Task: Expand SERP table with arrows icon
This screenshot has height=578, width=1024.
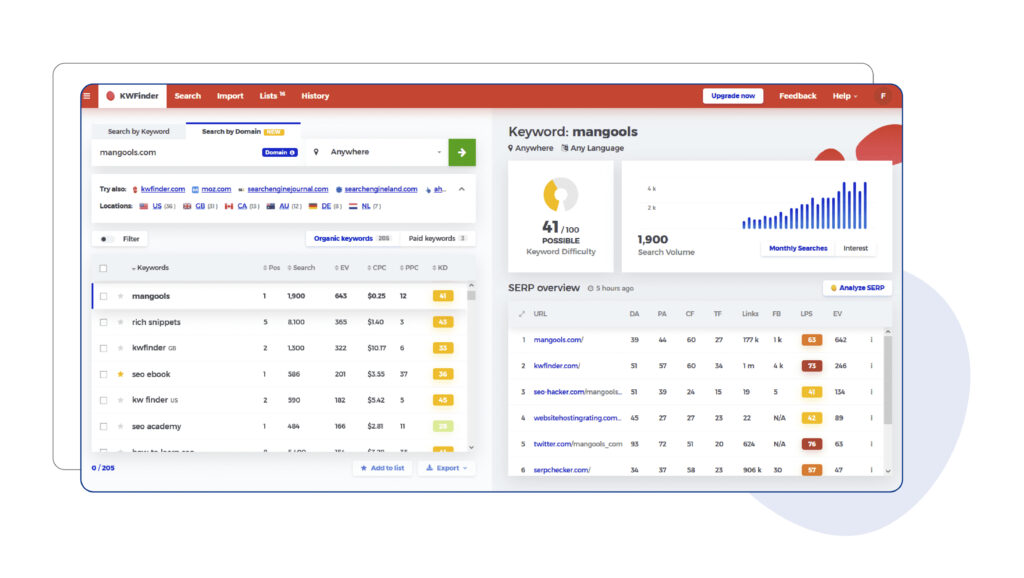Action: (x=521, y=314)
